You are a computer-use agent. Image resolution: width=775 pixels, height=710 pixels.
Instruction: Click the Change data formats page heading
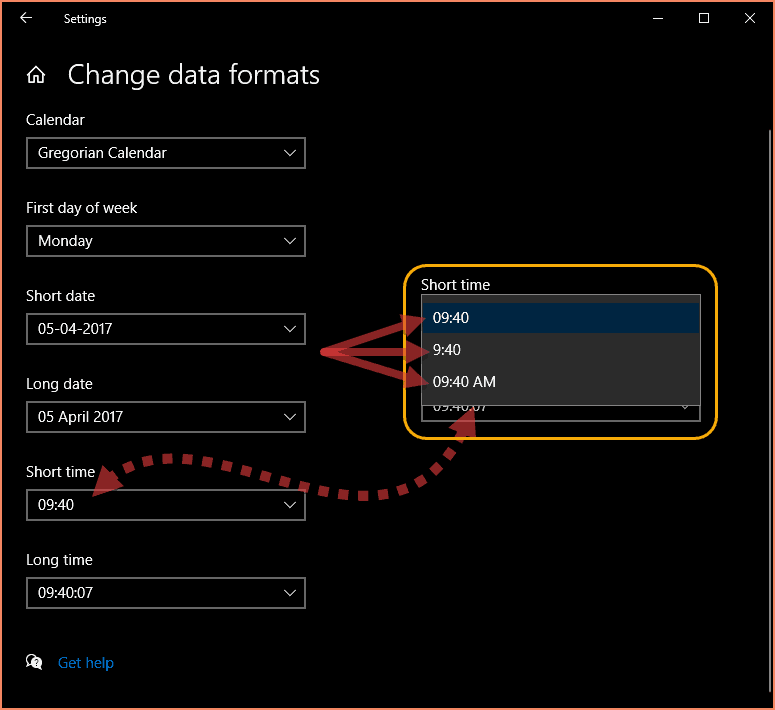193,75
